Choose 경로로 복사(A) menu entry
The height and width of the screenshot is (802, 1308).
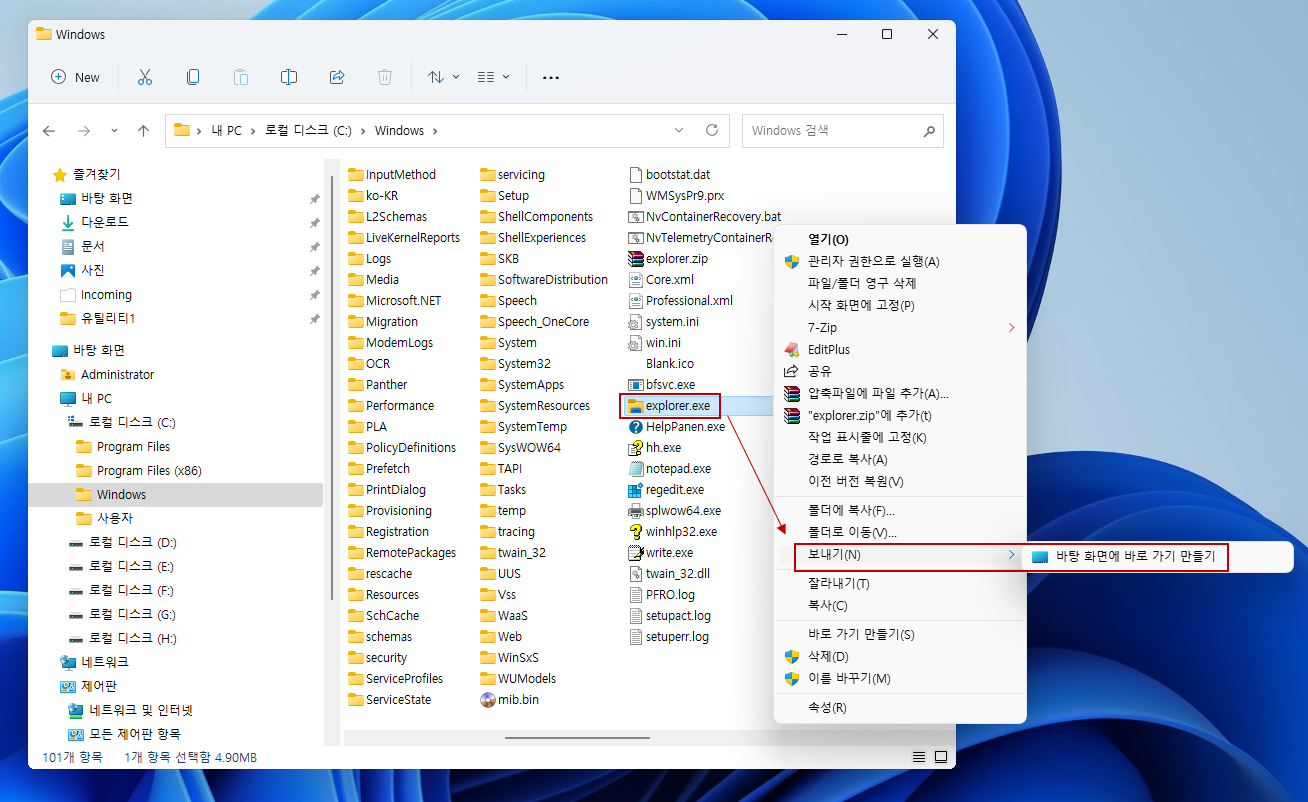pyautogui.click(x=900, y=460)
